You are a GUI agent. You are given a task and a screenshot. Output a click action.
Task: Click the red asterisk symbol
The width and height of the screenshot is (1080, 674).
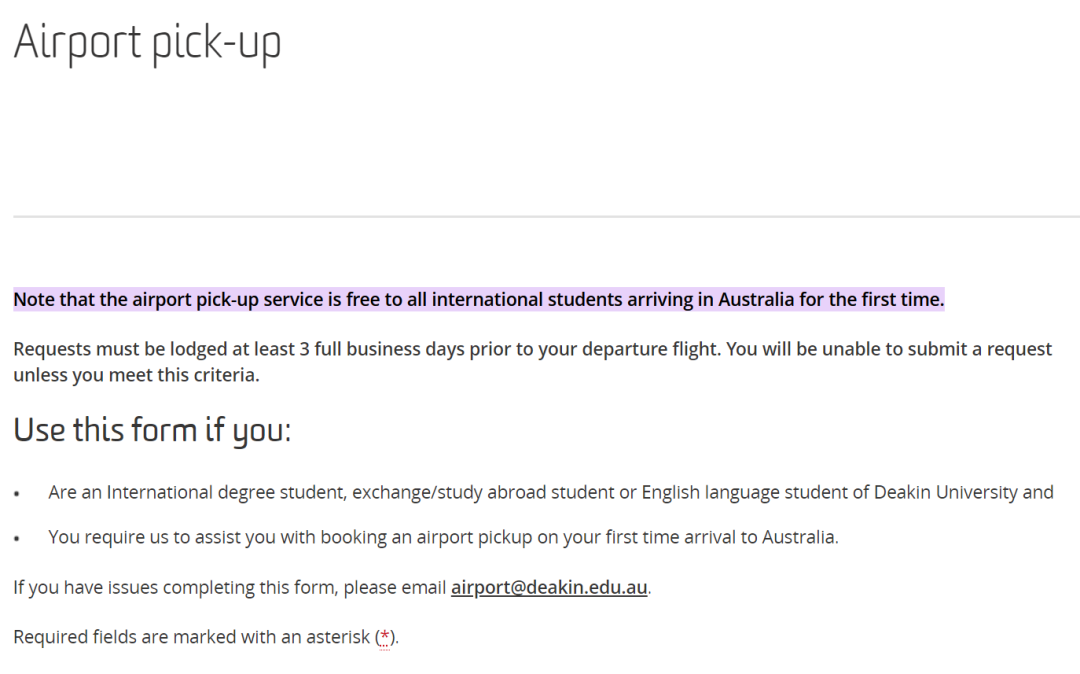pyautogui.click(x=385, y=636)
